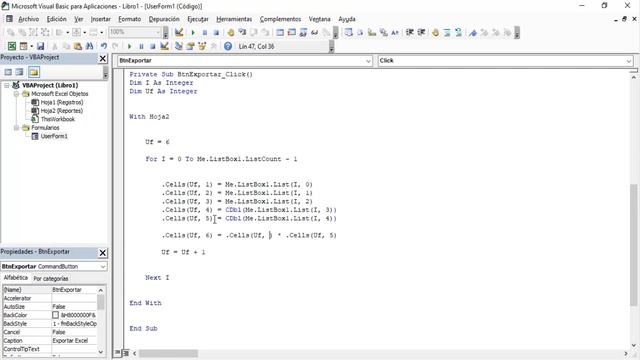The width and height of the screenshot is (640, 360).
Task: Open Find using the binoculars icon
Action: pyautogui.click(x=89, y=46)
